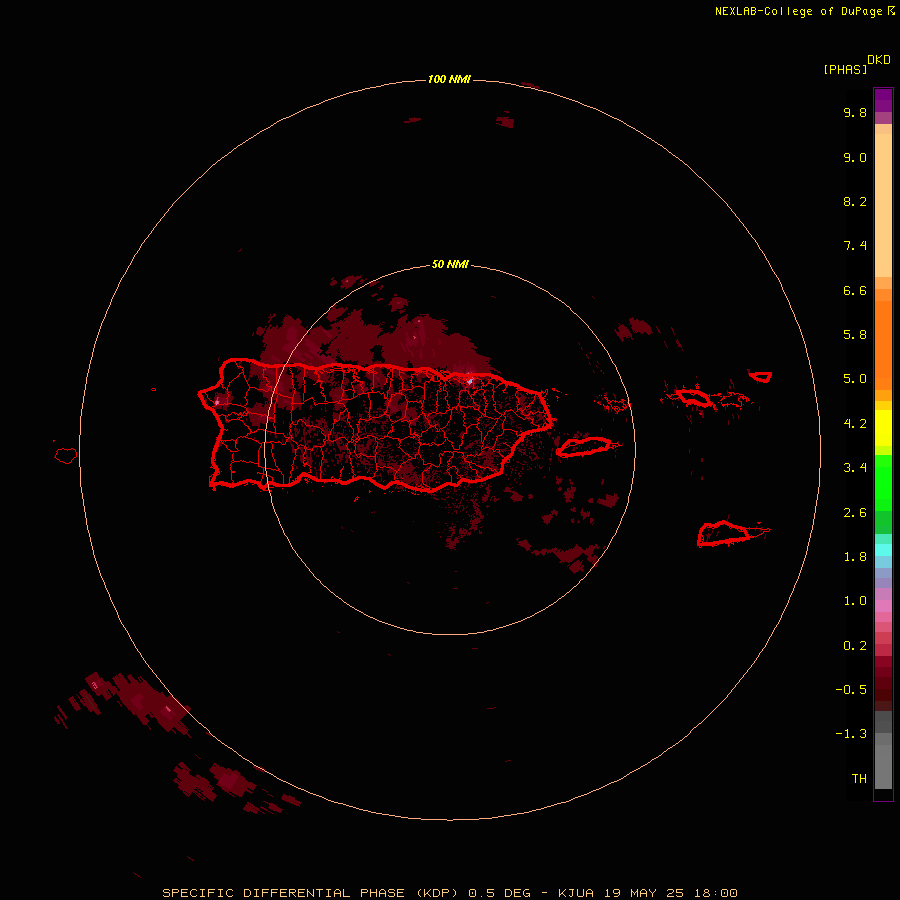Click the 50 NMI range ring label
The height and width of the screenshot is (900, 900).
point(450,264)
